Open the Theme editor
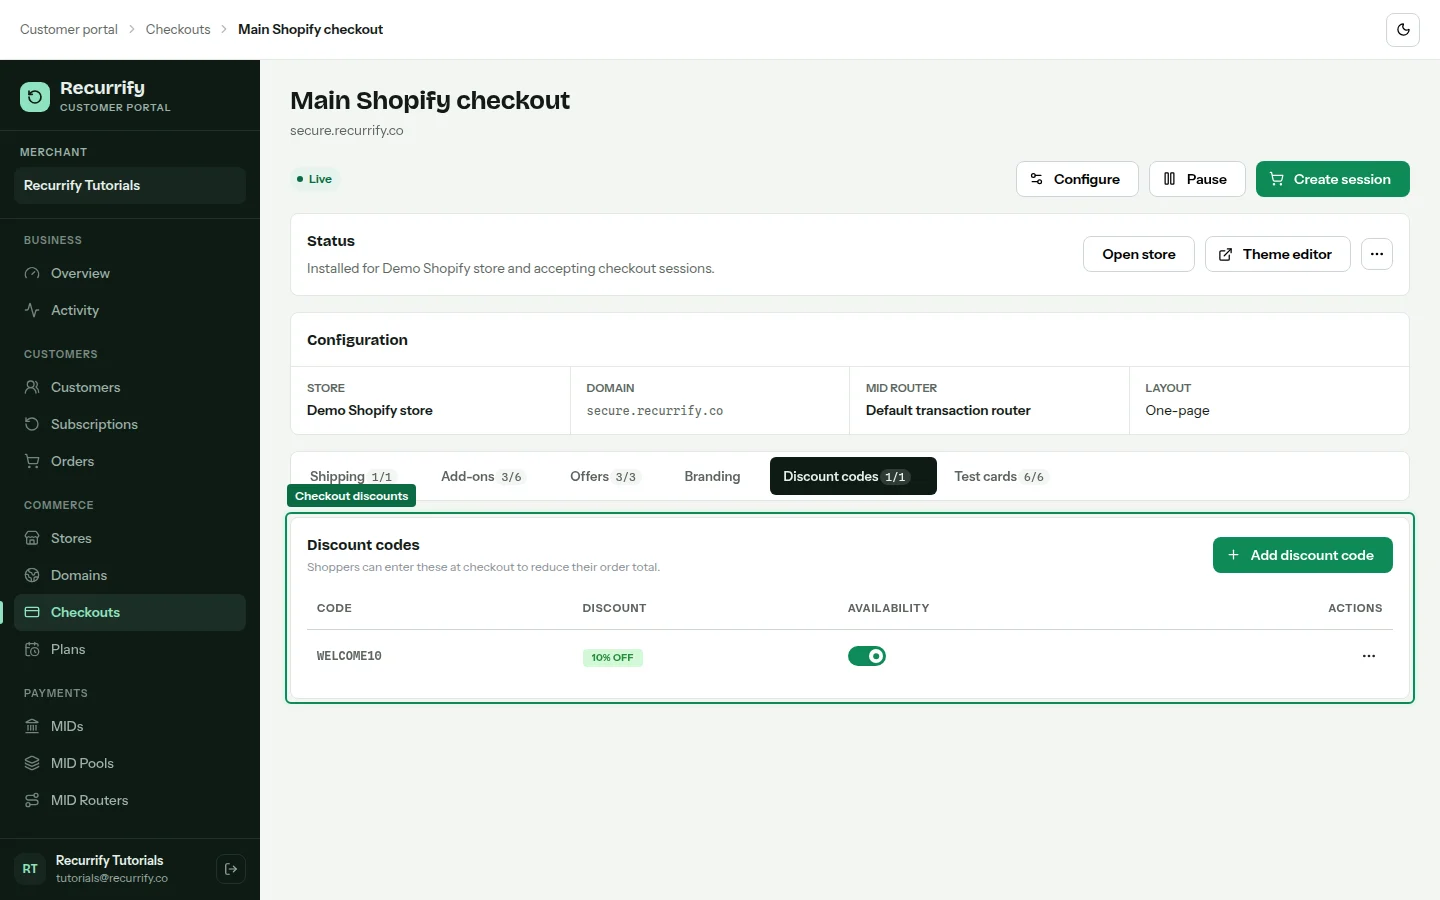The height and width of the screenshot is (900, 1440). coord(1278,254)
